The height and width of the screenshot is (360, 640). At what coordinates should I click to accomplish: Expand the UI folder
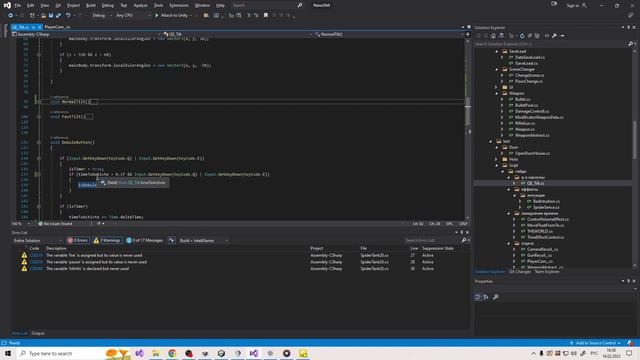click(497, 87)
